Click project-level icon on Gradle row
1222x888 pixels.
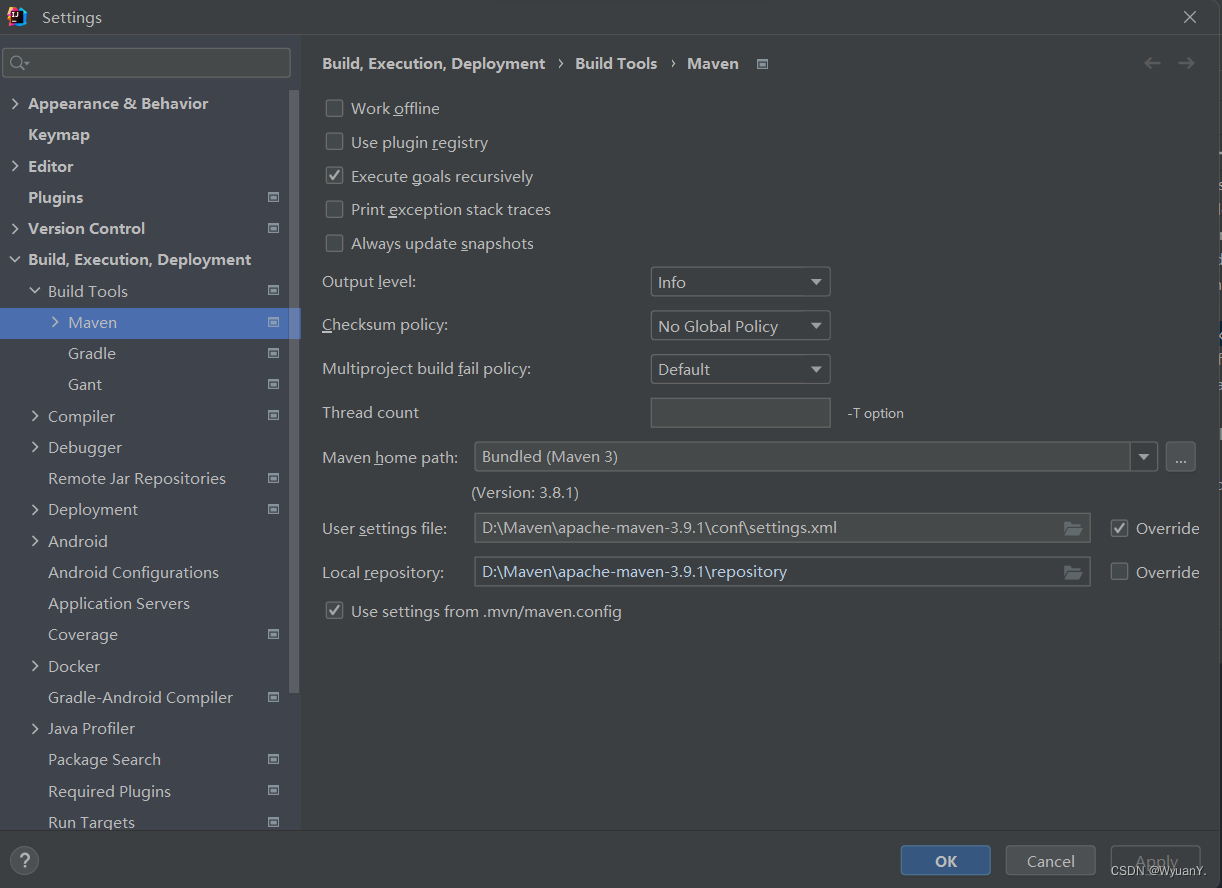[273, 353]
